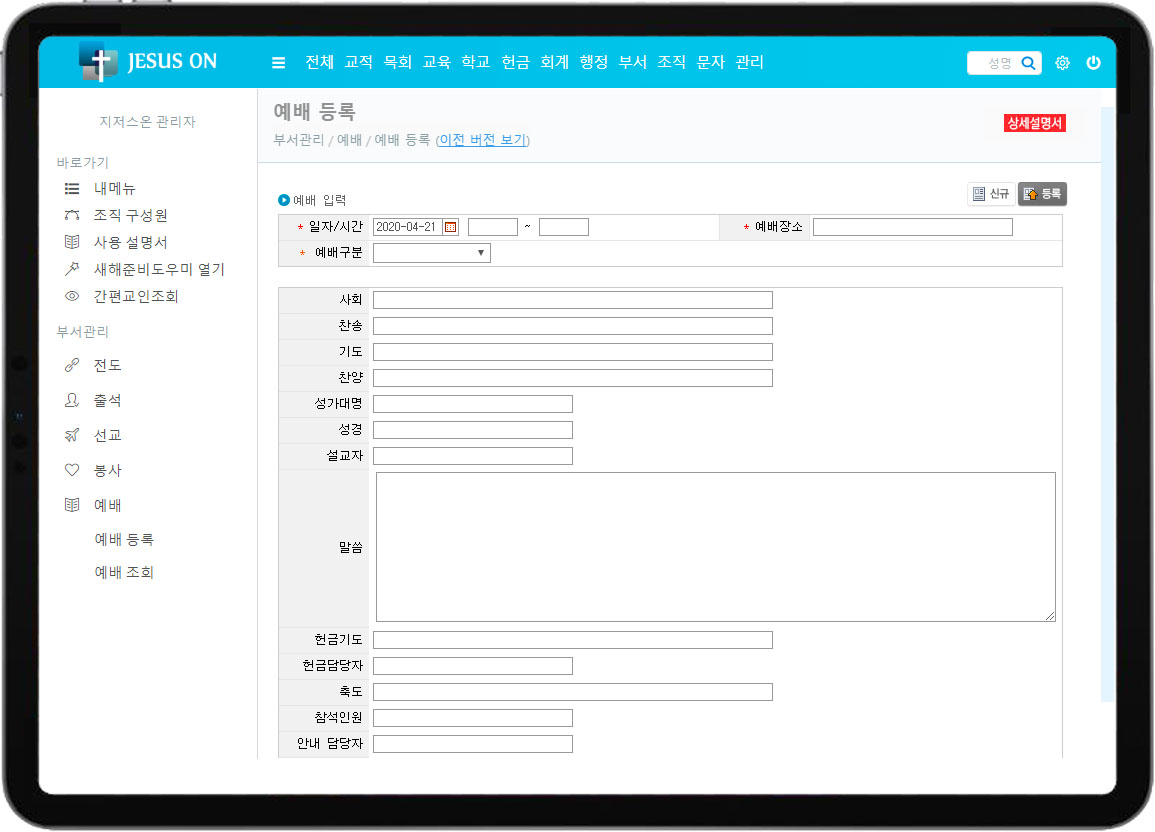1155x832 pixels.
Task: Collapse the 예배 sidebar section
Action: pos(107,506)
